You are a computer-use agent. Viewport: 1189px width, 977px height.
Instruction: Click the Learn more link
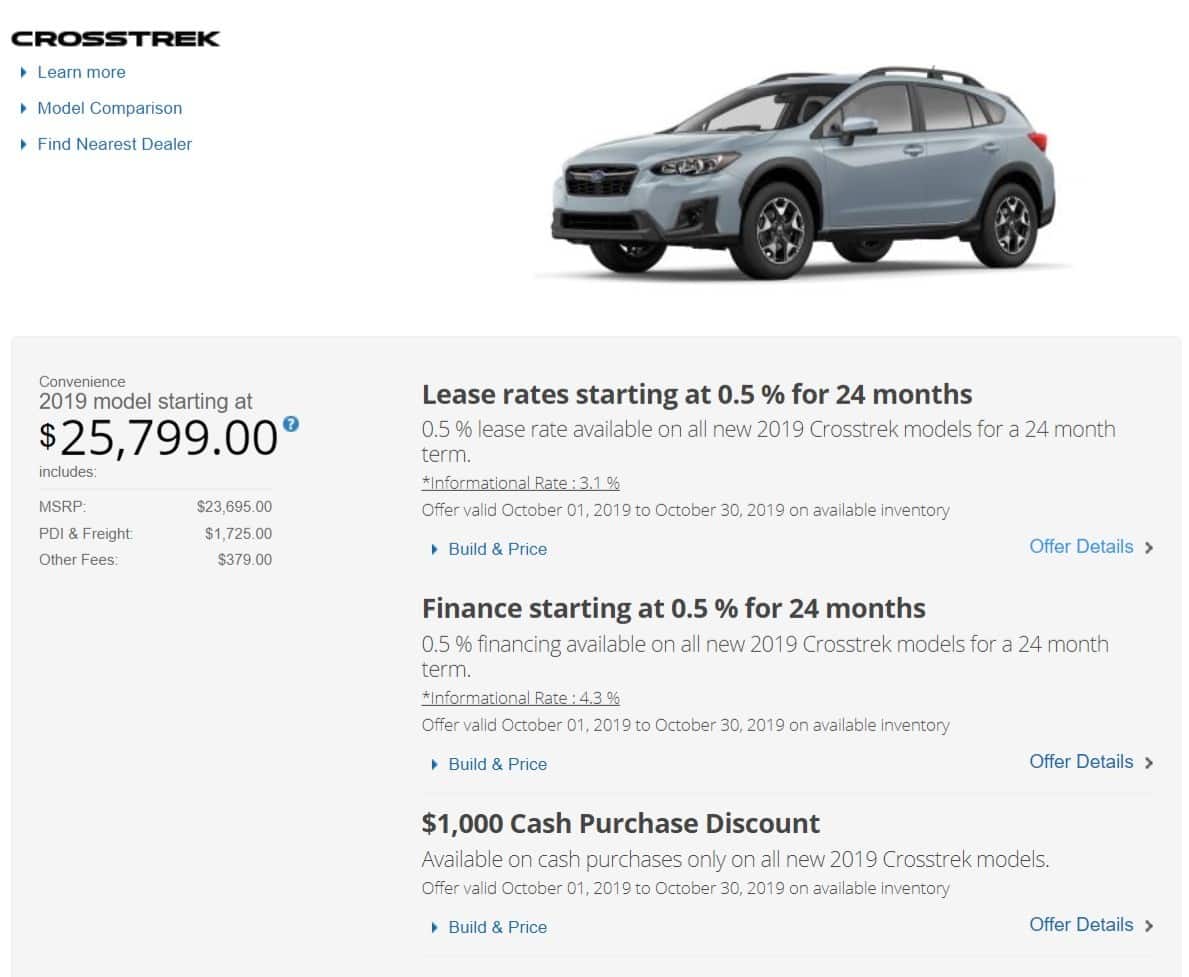[81, 72]
